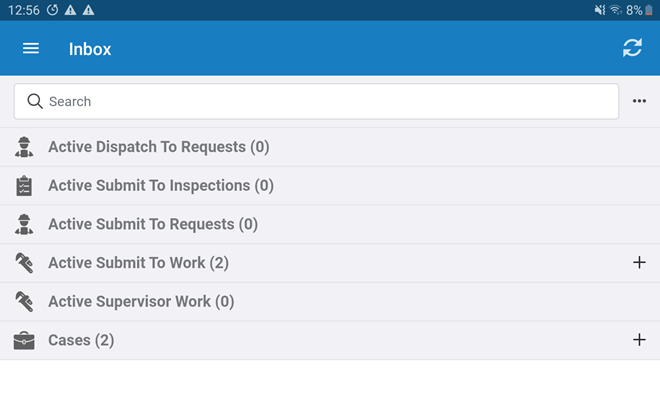This screenshot has height=413, width=660.
Task: Select Active Dispatch To Requests (0)
Action: tap(159, 147)
